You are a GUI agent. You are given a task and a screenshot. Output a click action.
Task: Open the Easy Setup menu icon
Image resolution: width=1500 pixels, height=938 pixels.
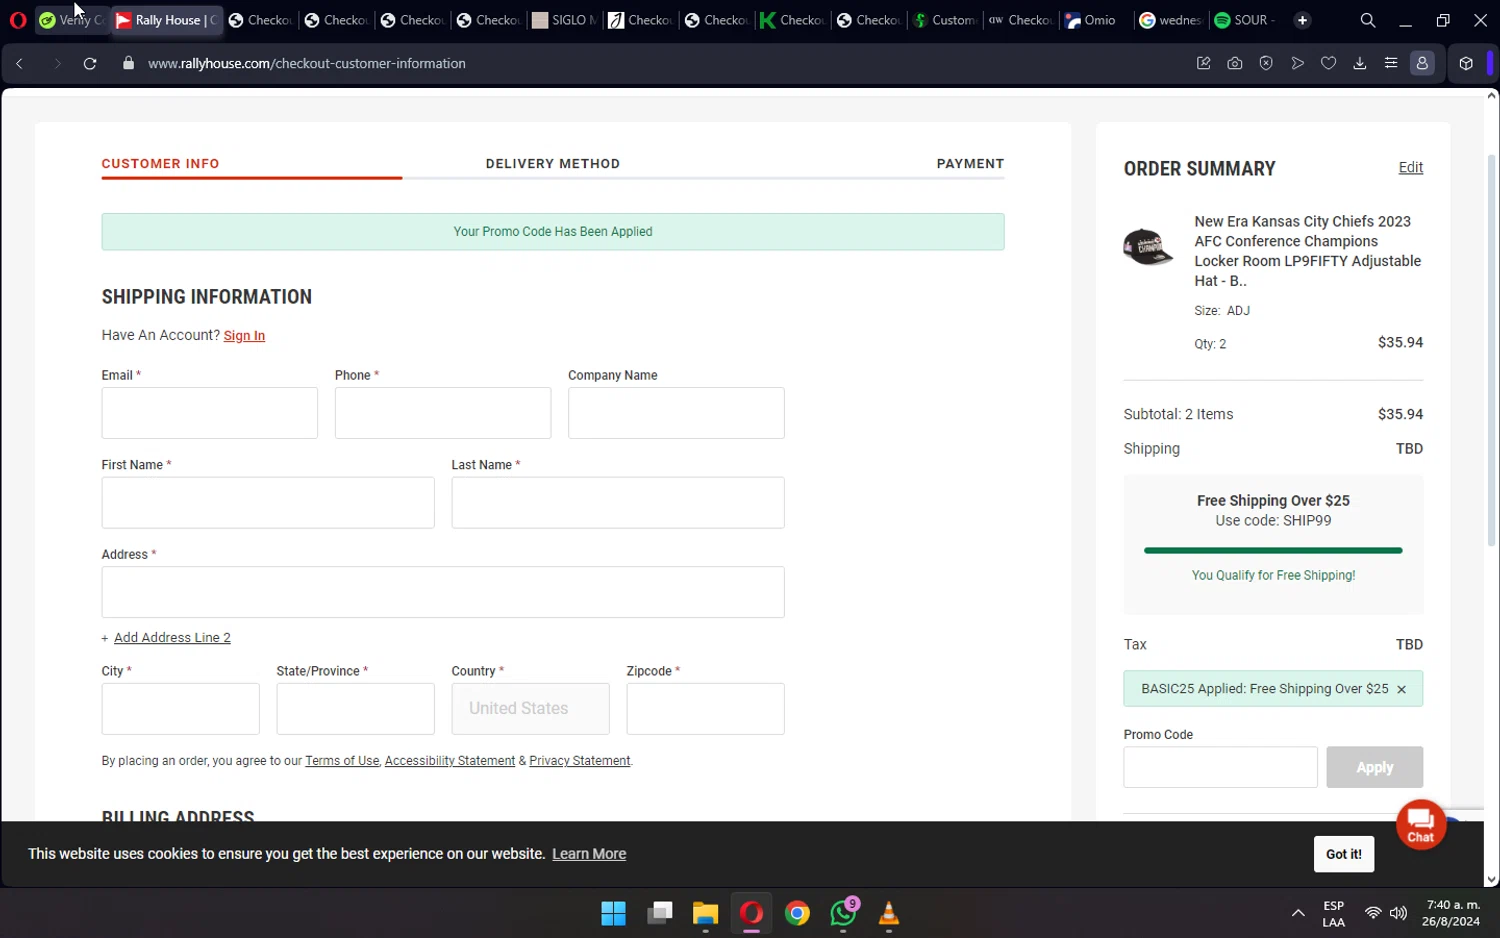[x=1390, y=63]
